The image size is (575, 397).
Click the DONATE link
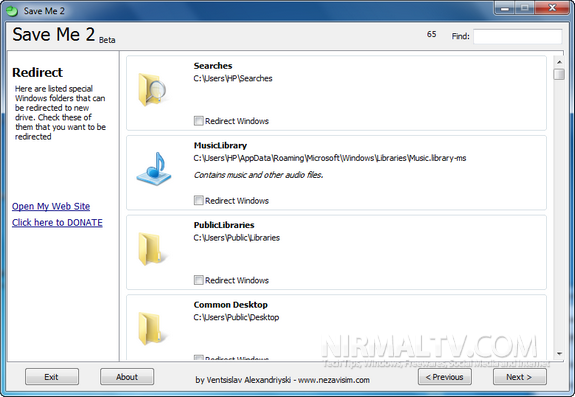57,223
